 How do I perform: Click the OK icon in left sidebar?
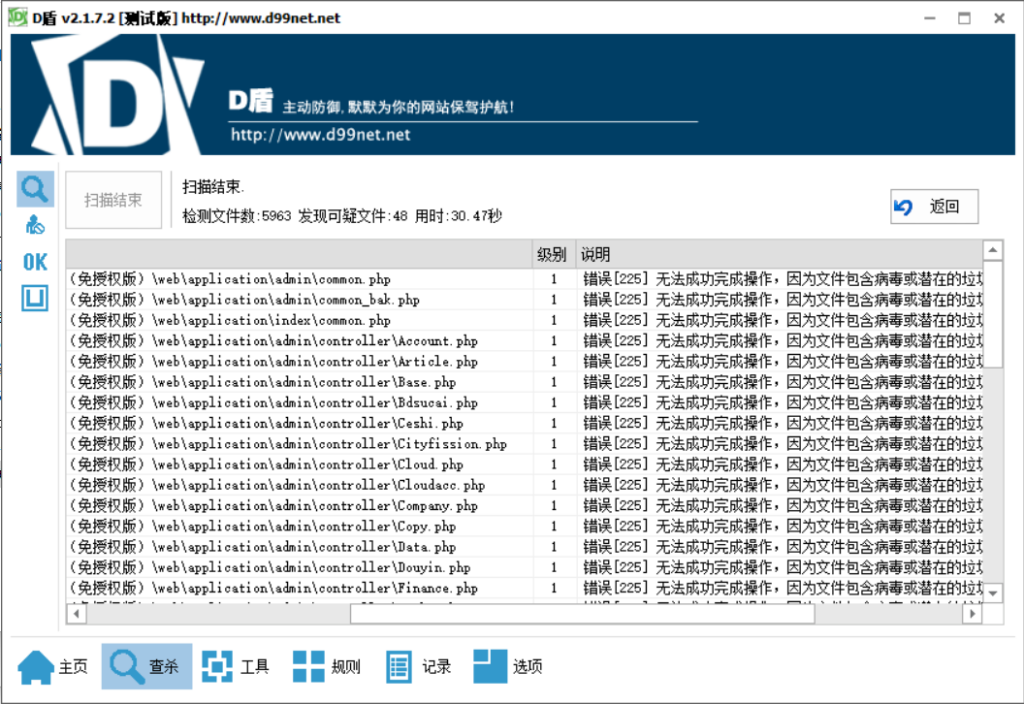[35, 262]
